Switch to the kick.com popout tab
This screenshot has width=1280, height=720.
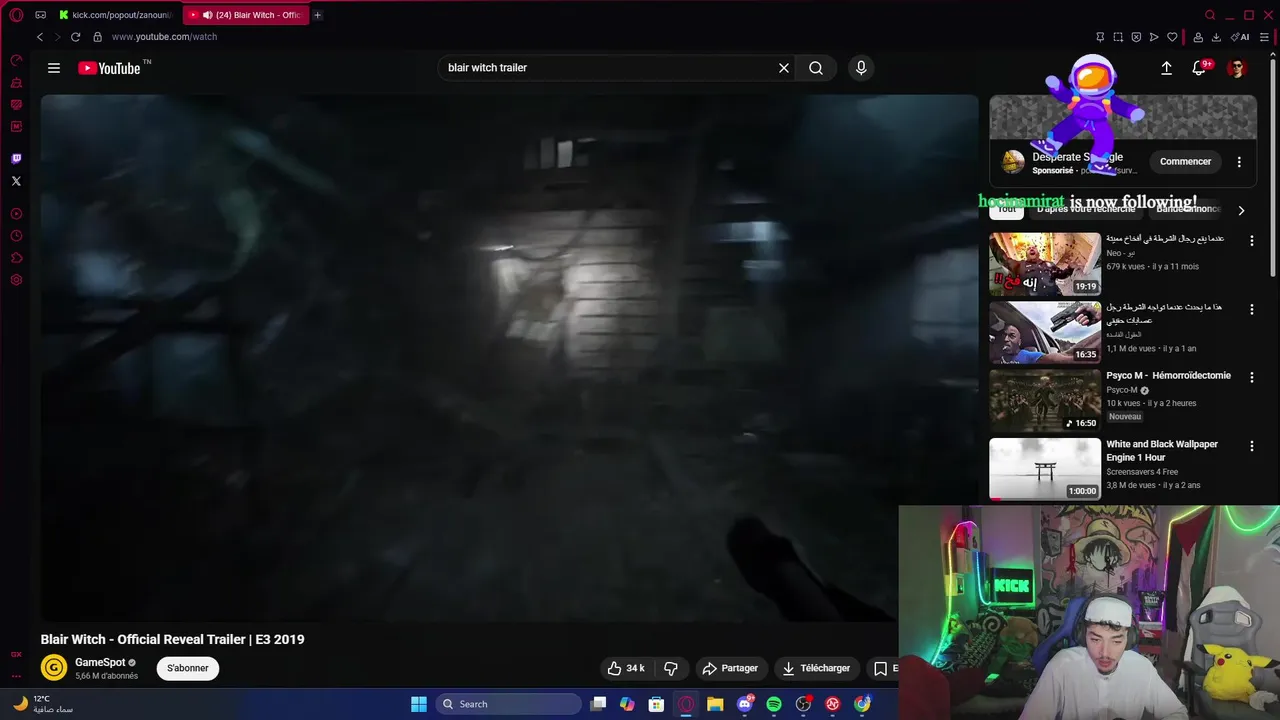click(x=117, y=15)
